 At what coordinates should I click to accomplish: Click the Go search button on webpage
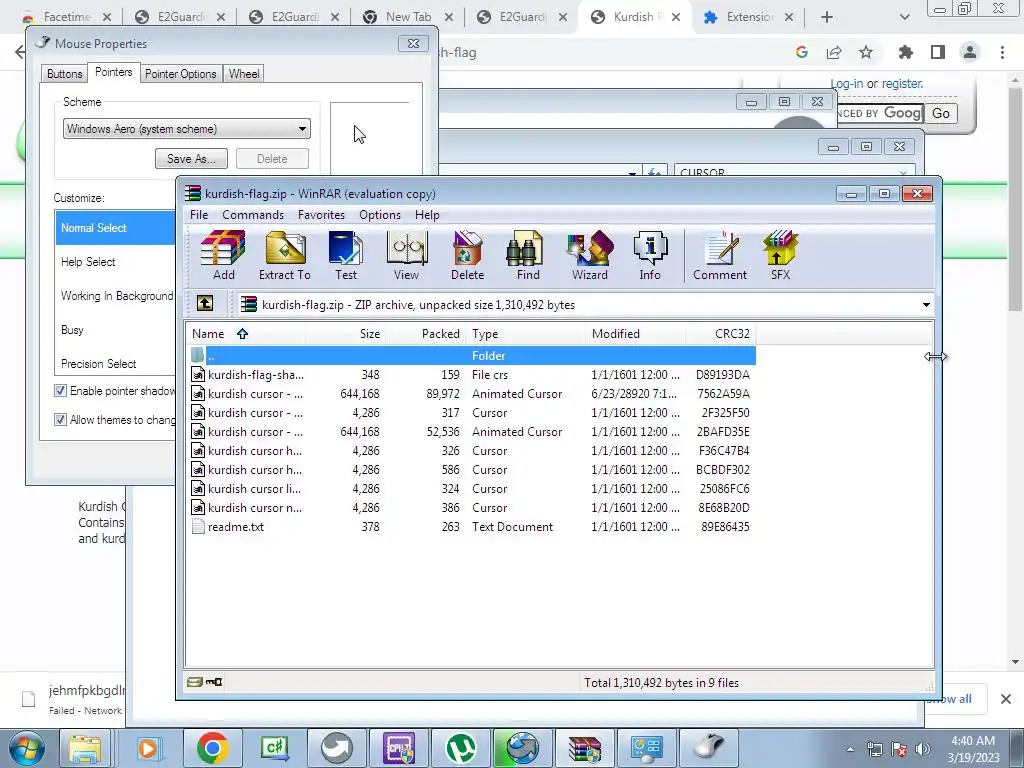tap(940, 113)
